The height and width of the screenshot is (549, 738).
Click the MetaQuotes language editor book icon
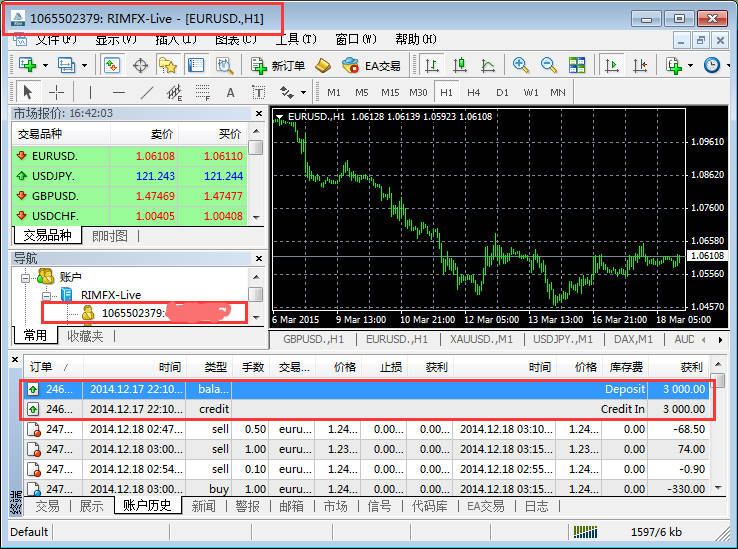pos(322,65)
